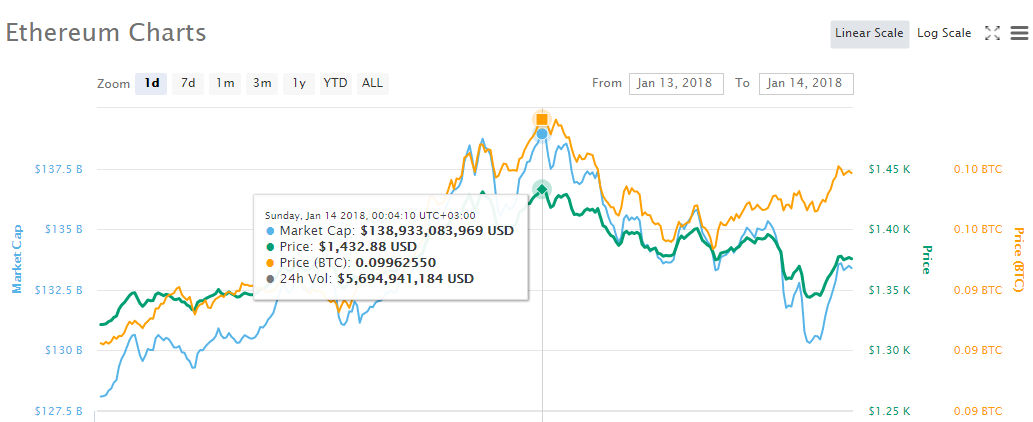Click the Ethereum Charts heading
The width and height of the screenshot is (1033, 422).
coord(106,32)
